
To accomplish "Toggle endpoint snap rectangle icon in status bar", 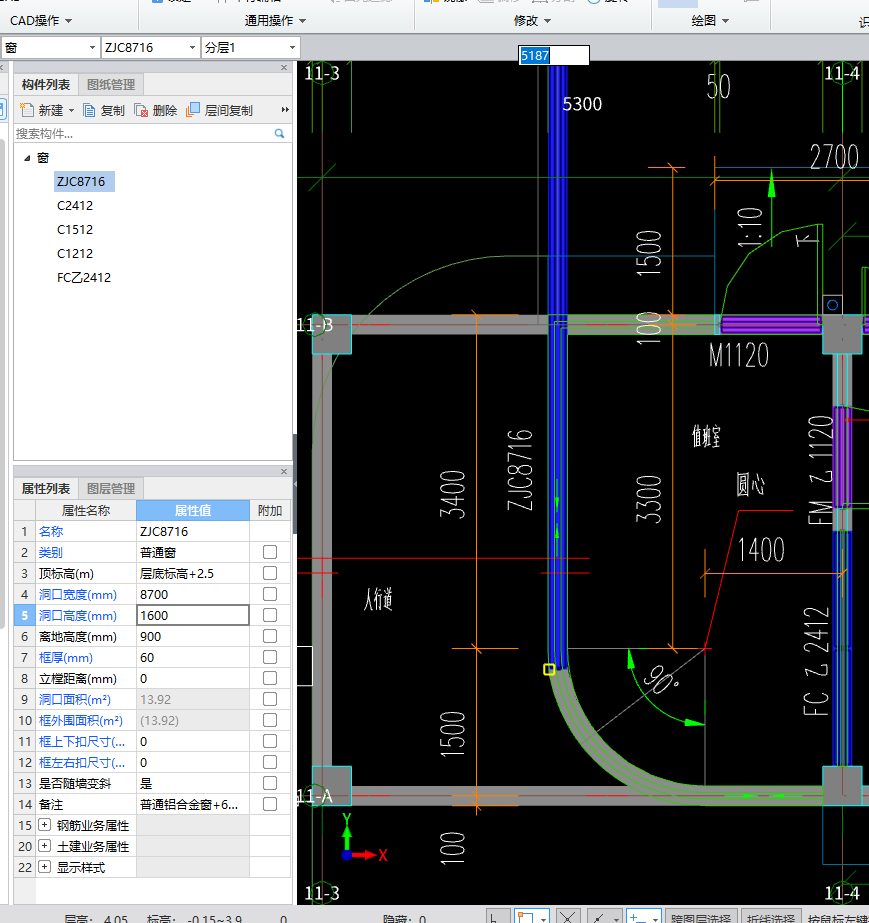I will [525, 917].
